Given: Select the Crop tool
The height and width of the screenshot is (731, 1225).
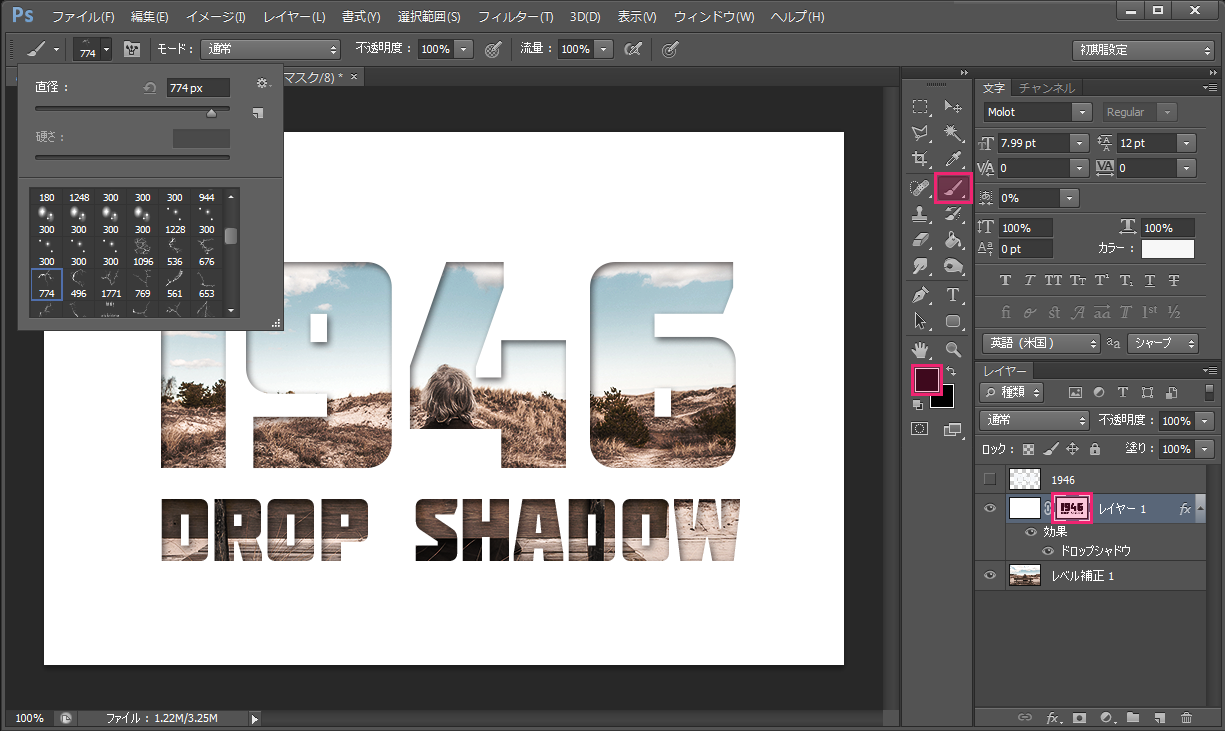Looking at the screenshot, I should click(x=920, y=159).
